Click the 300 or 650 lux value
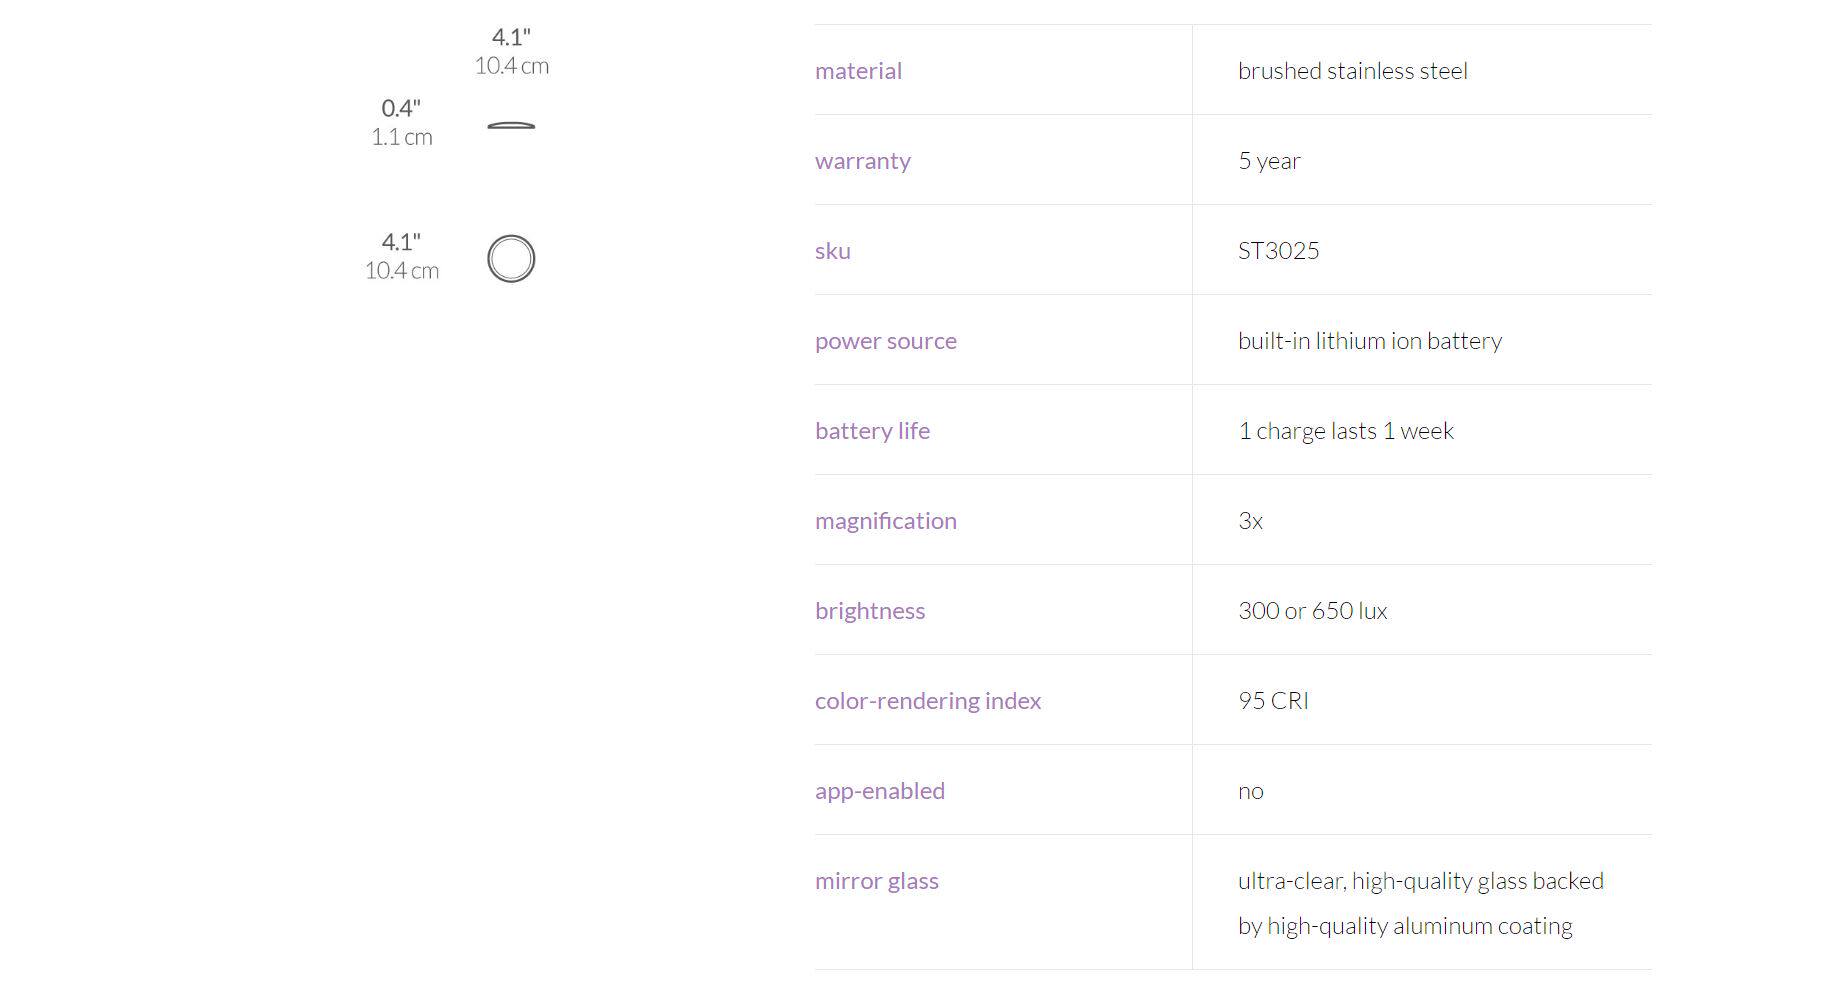 (1312, 611)
